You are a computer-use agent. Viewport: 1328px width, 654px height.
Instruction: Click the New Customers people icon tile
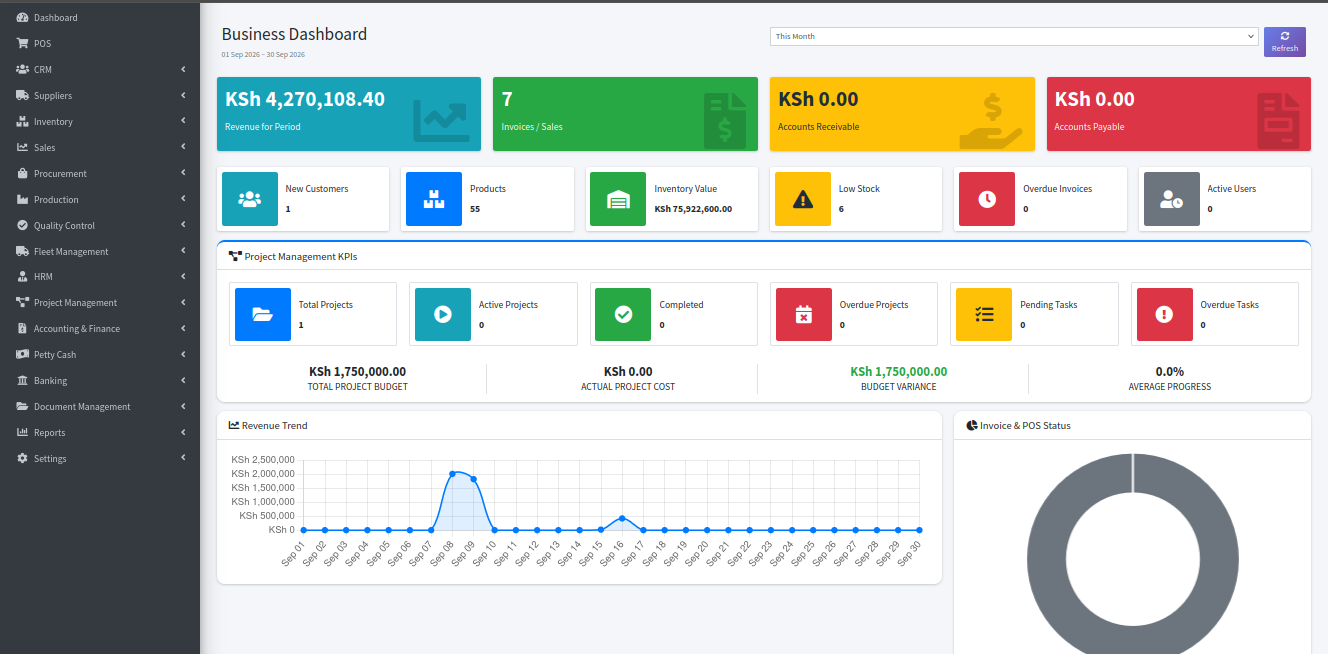point(250,199)
